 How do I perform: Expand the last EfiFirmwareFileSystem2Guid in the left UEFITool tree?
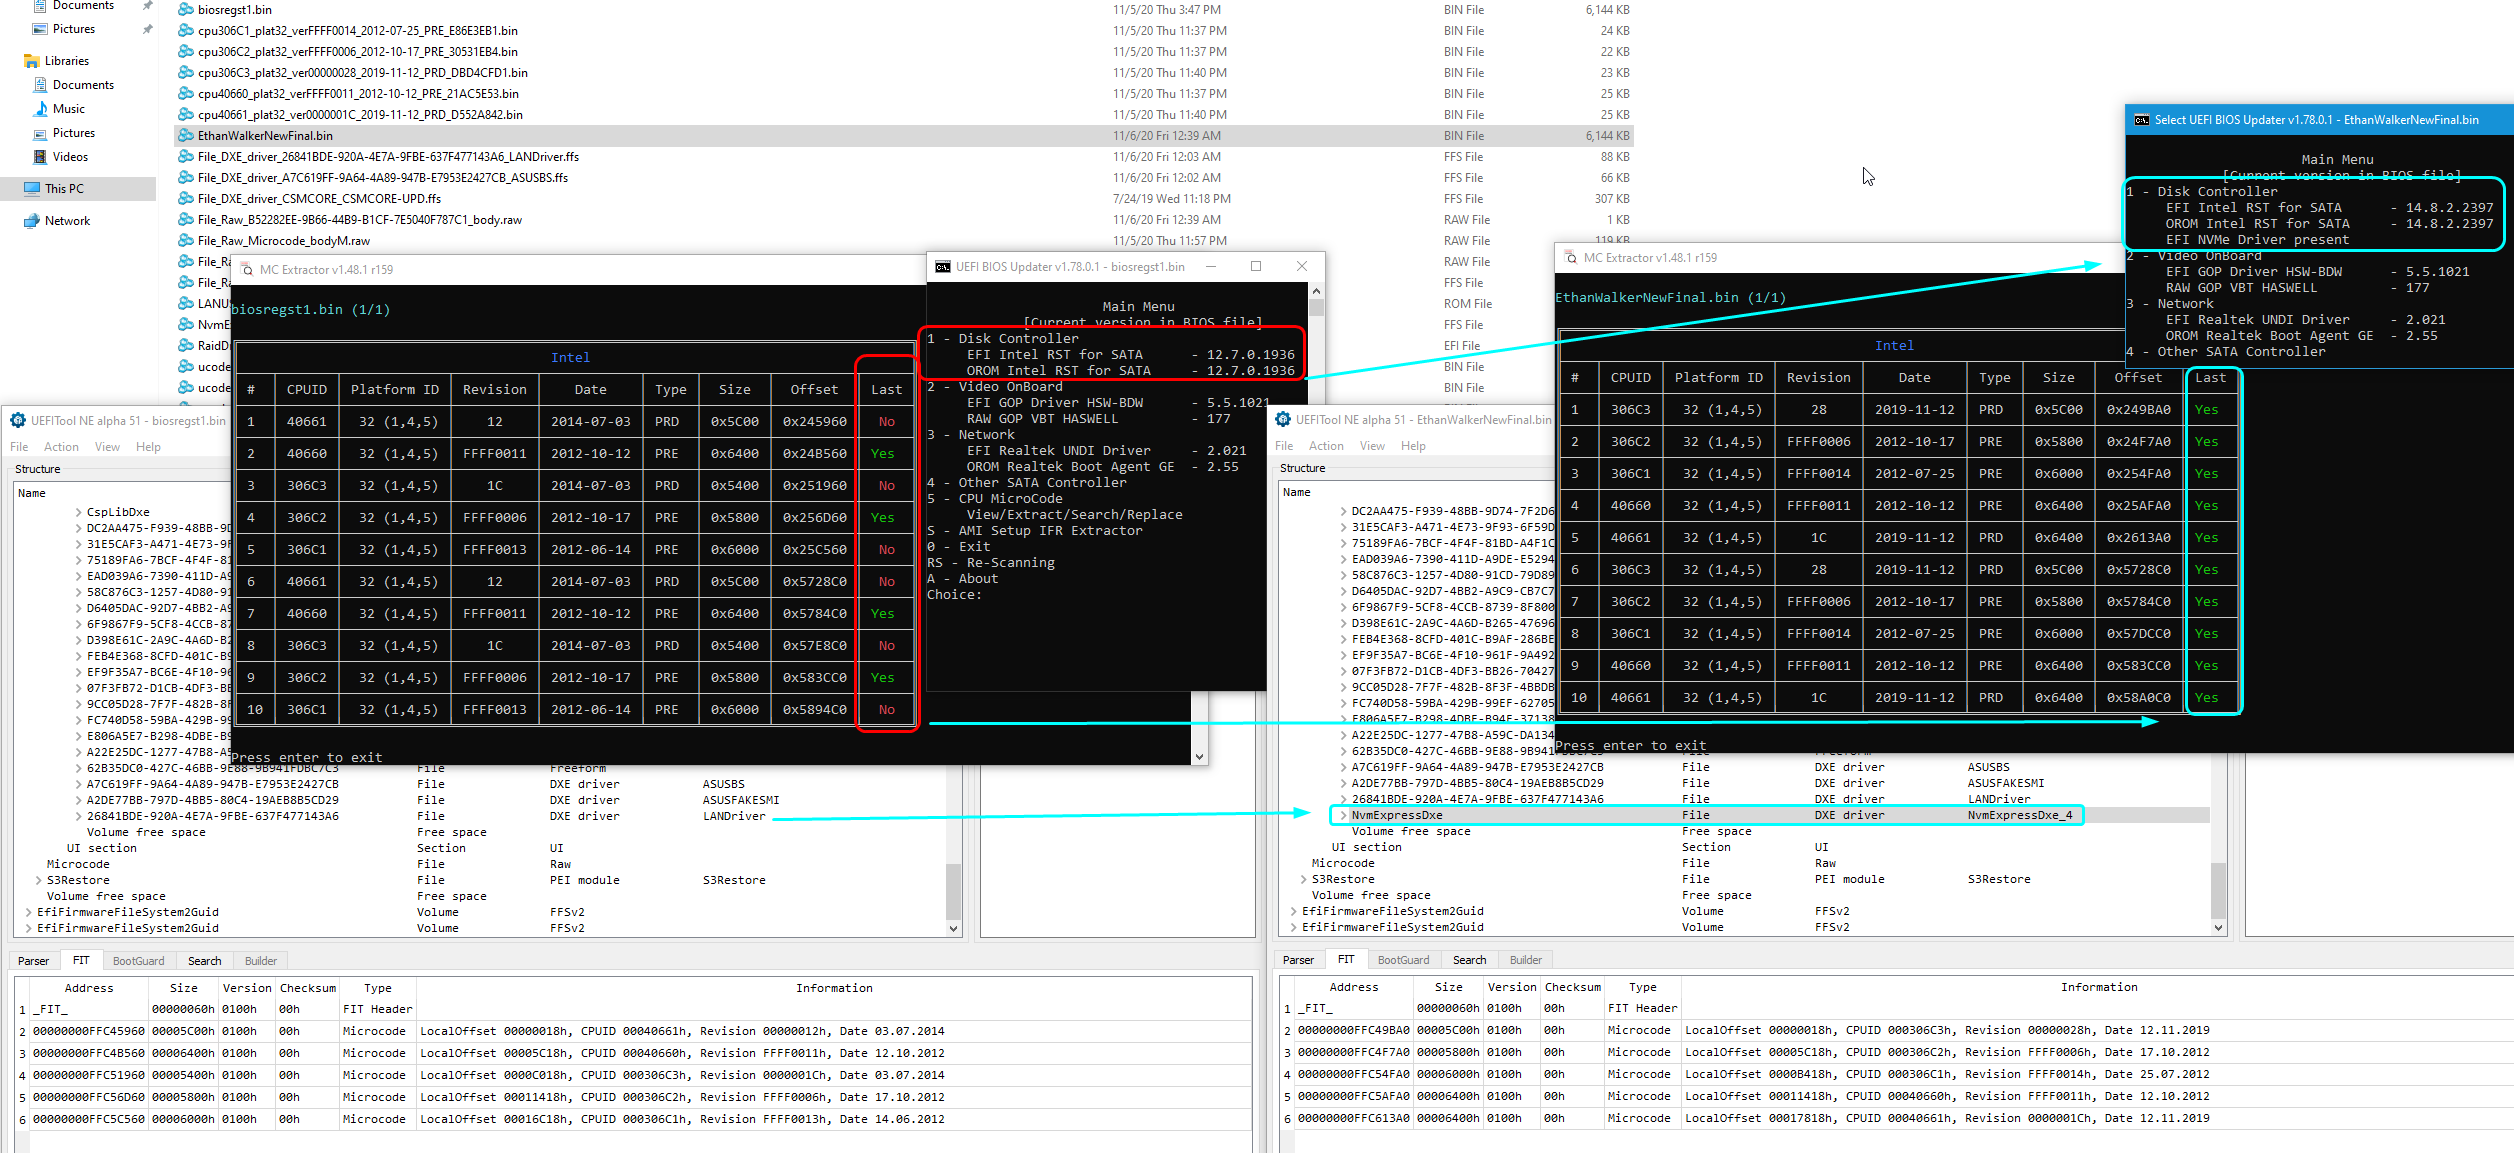click(x=28, y=929)
